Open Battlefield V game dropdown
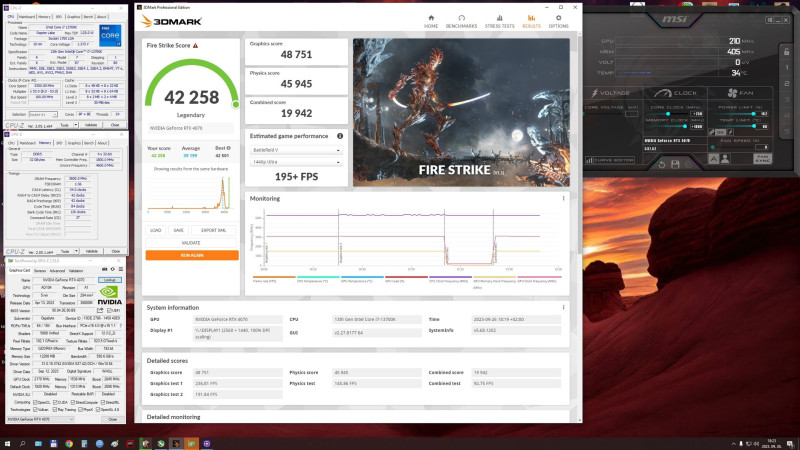The image size is (800, 450). tap(296, 150)
